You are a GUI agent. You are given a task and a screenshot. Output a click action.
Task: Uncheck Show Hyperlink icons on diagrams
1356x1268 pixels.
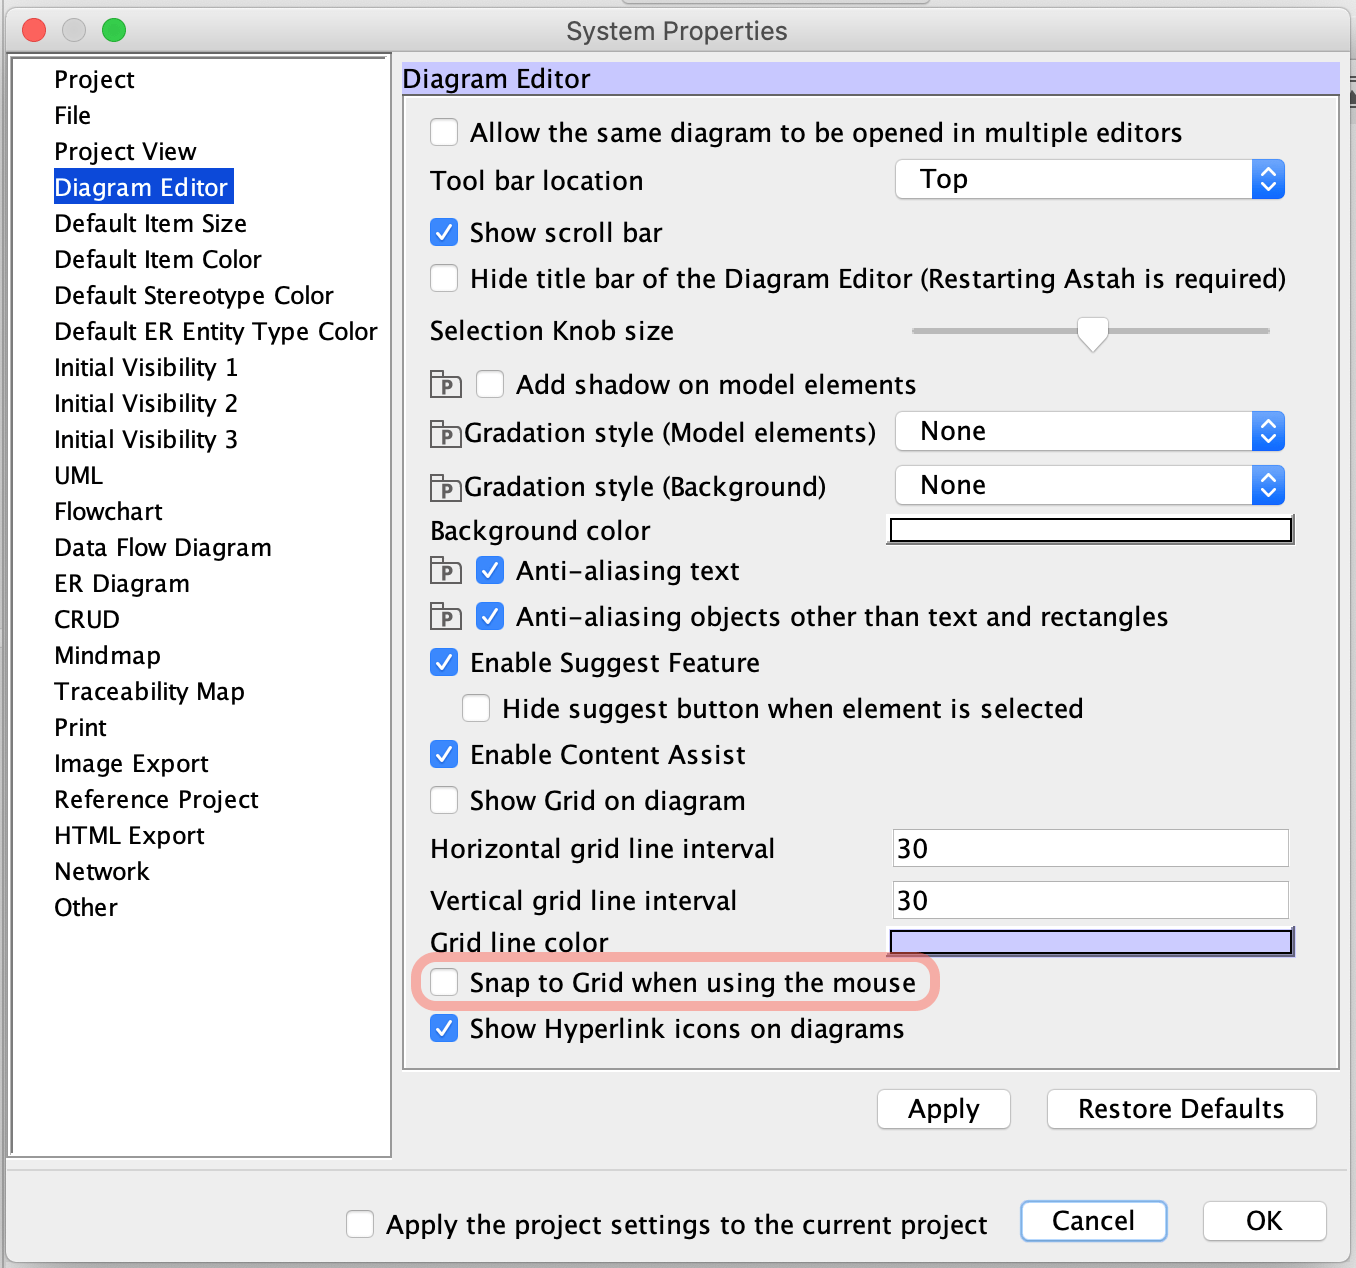click(443, 1028)
